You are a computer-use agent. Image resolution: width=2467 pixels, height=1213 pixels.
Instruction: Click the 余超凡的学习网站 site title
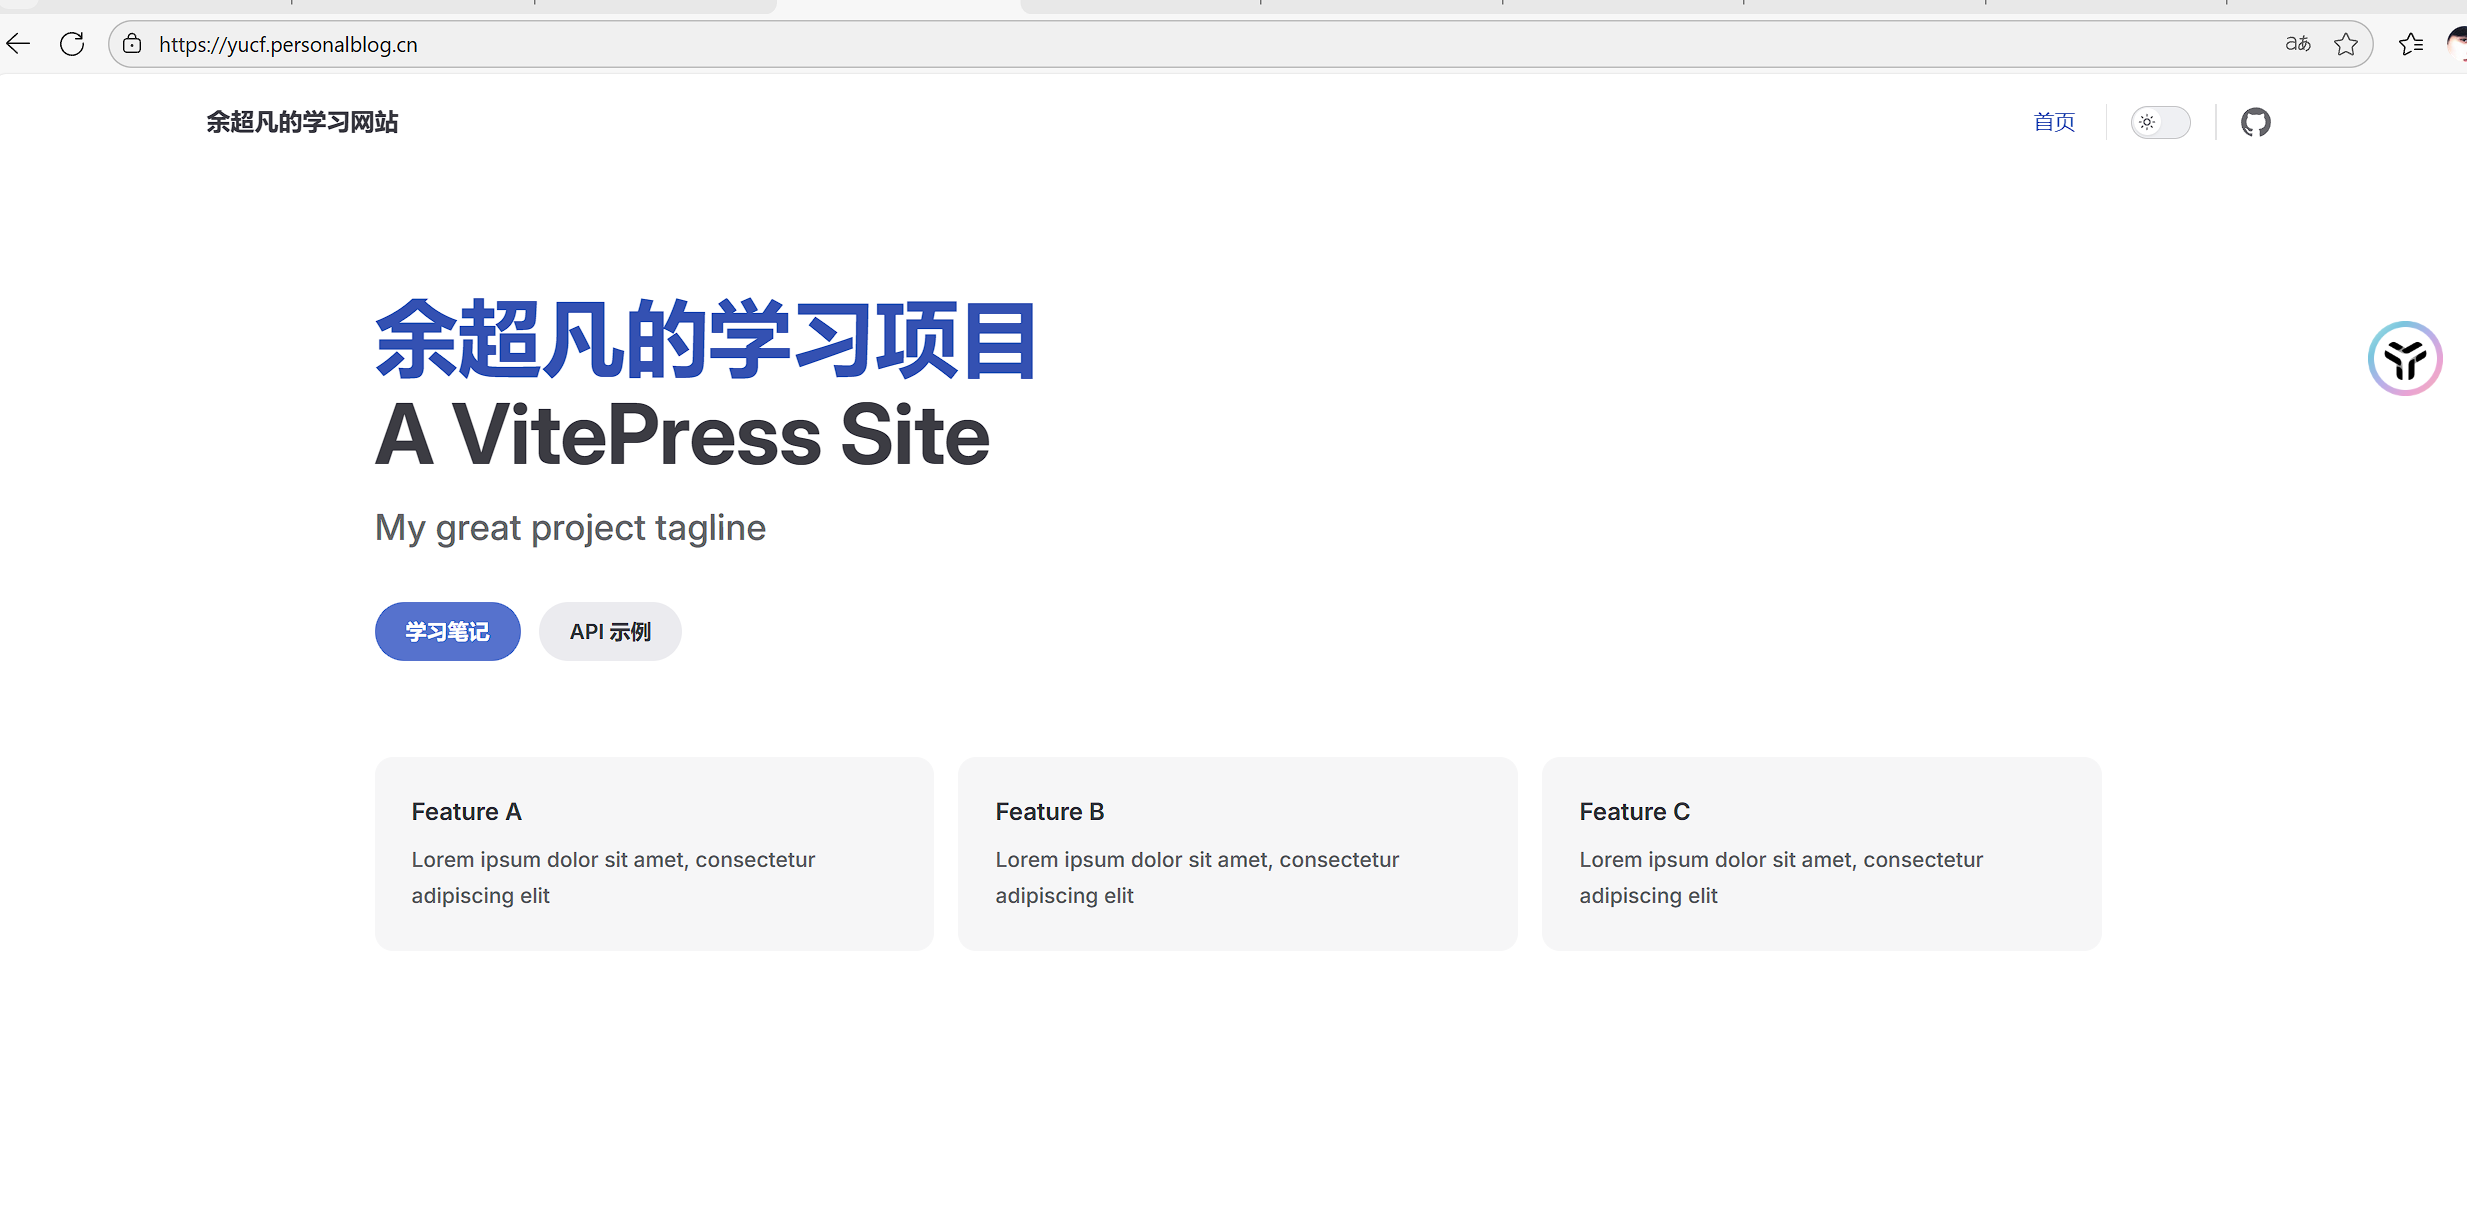[x=302, y=122]
